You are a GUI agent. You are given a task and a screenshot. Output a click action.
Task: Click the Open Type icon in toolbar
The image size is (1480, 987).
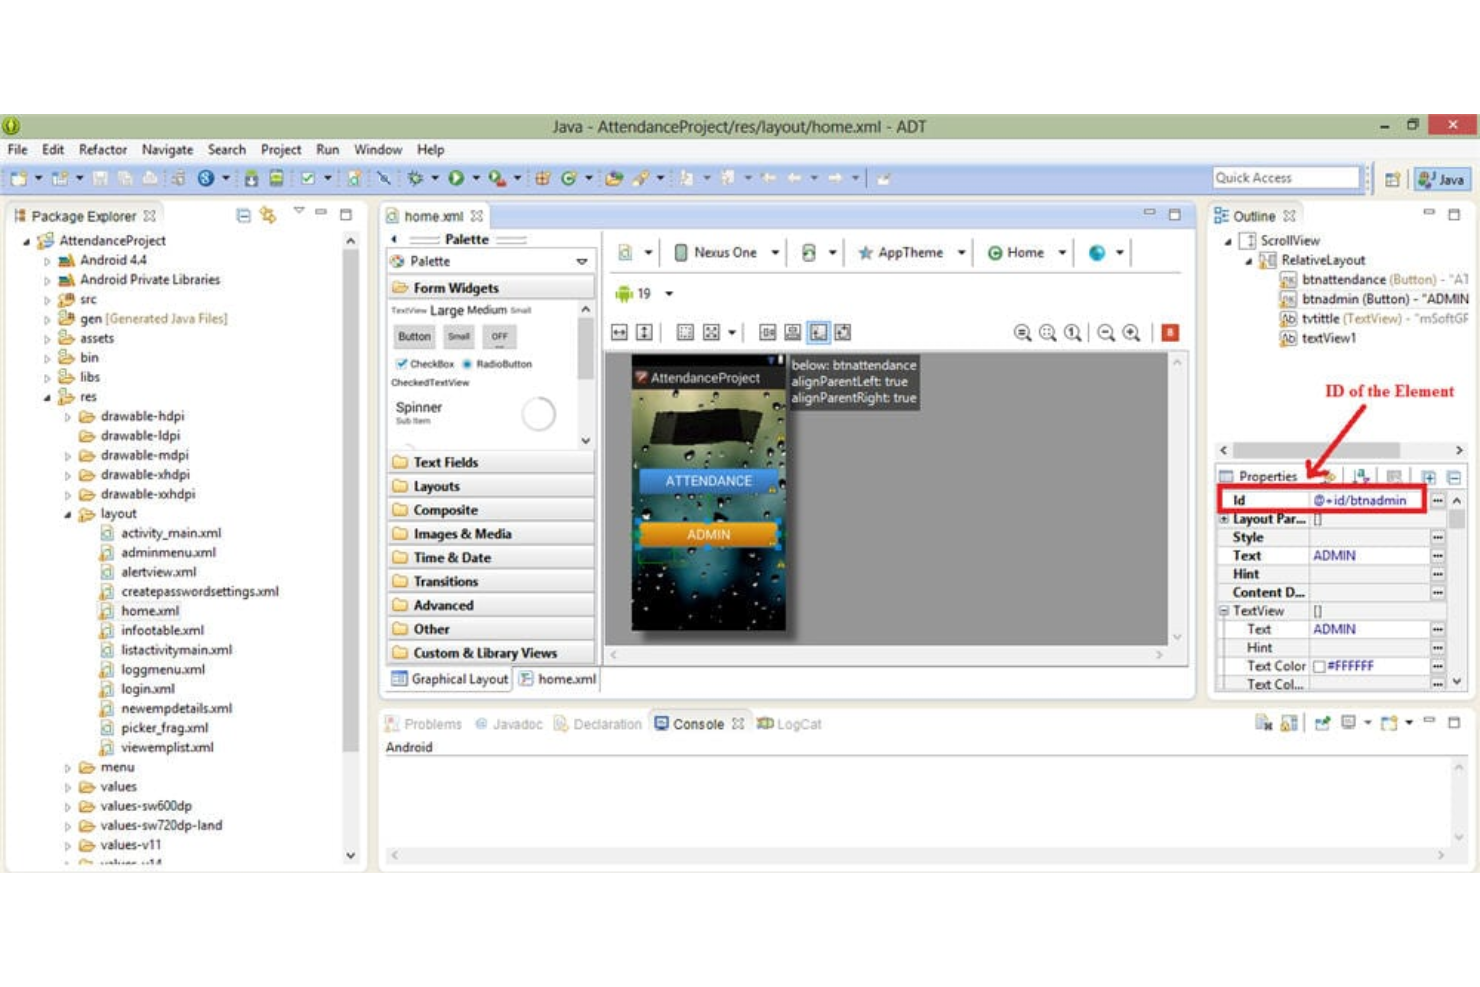pyautogui.click(x=614, y=178)
